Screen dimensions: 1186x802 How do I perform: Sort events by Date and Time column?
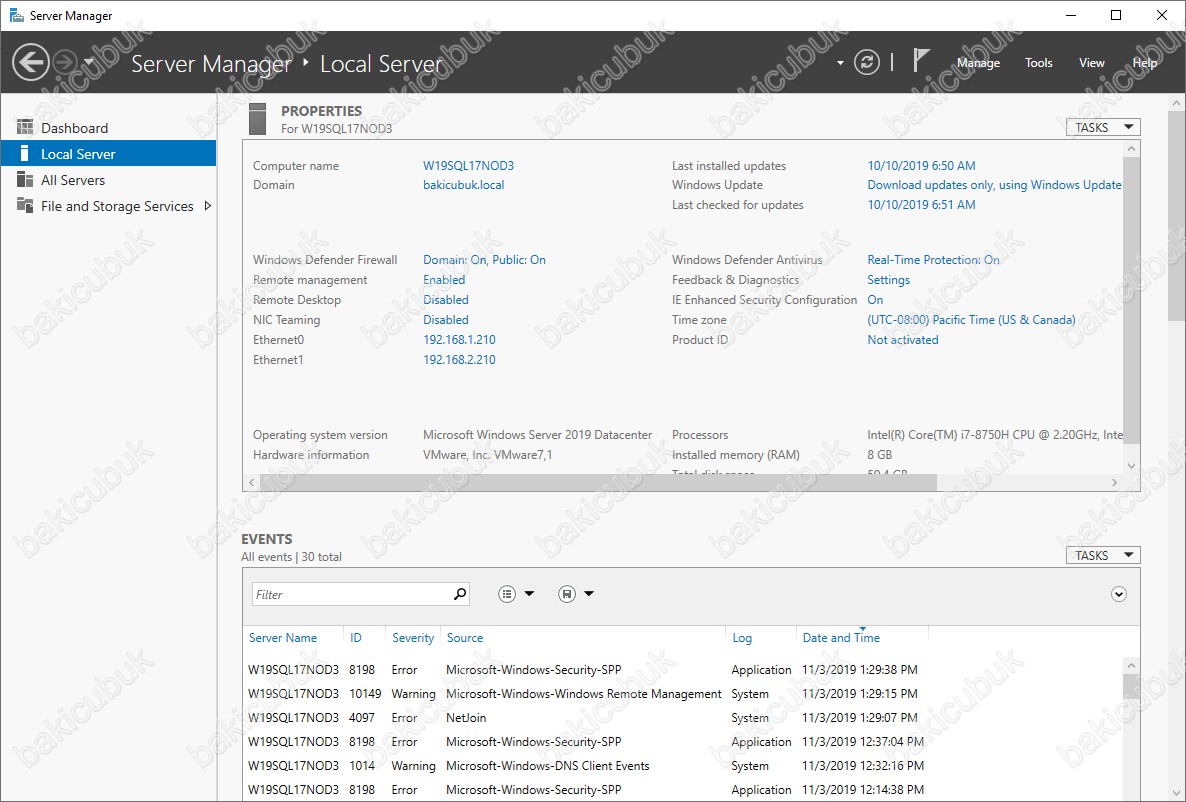click(841, 638)
